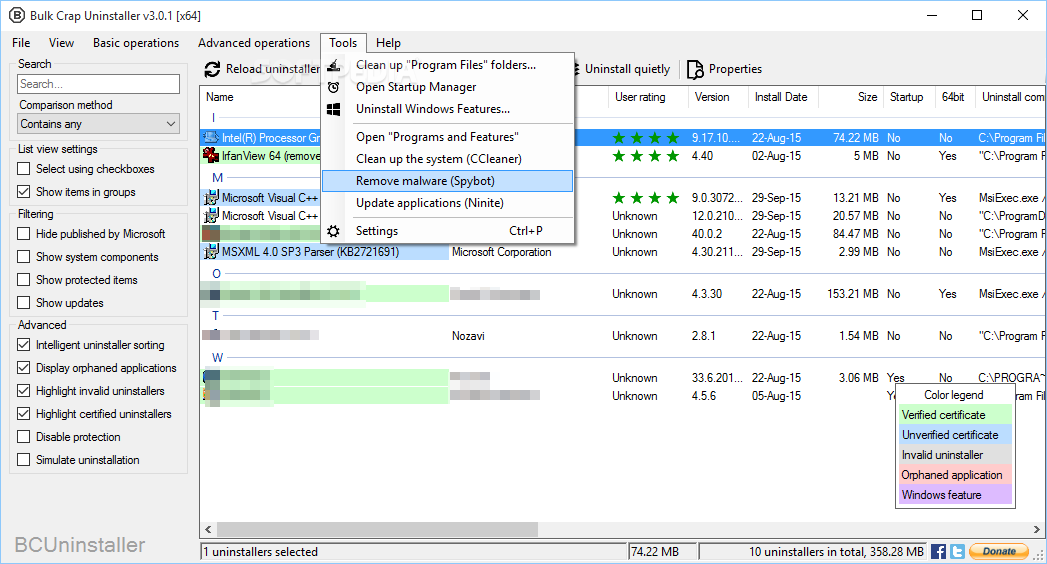
Task: Open the View menu
Action: coord(61,43)
